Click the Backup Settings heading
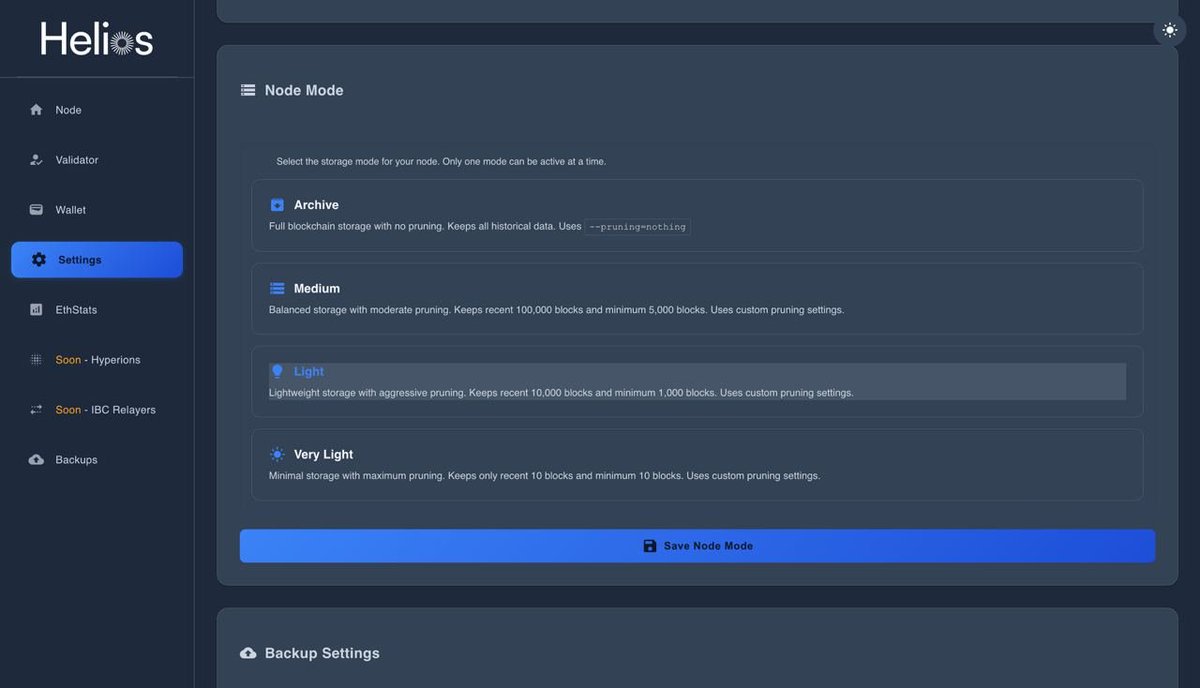1200x688 pixels. [322, 653]
